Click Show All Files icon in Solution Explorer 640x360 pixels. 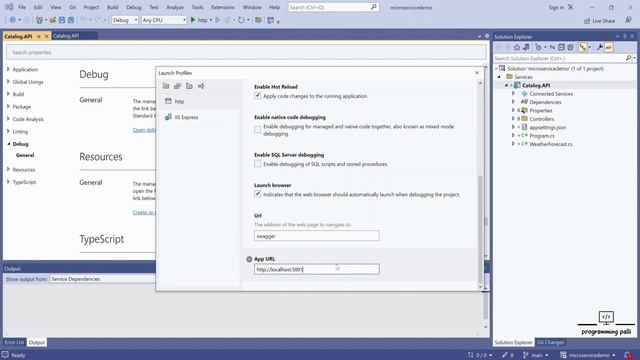click(570, 47)
